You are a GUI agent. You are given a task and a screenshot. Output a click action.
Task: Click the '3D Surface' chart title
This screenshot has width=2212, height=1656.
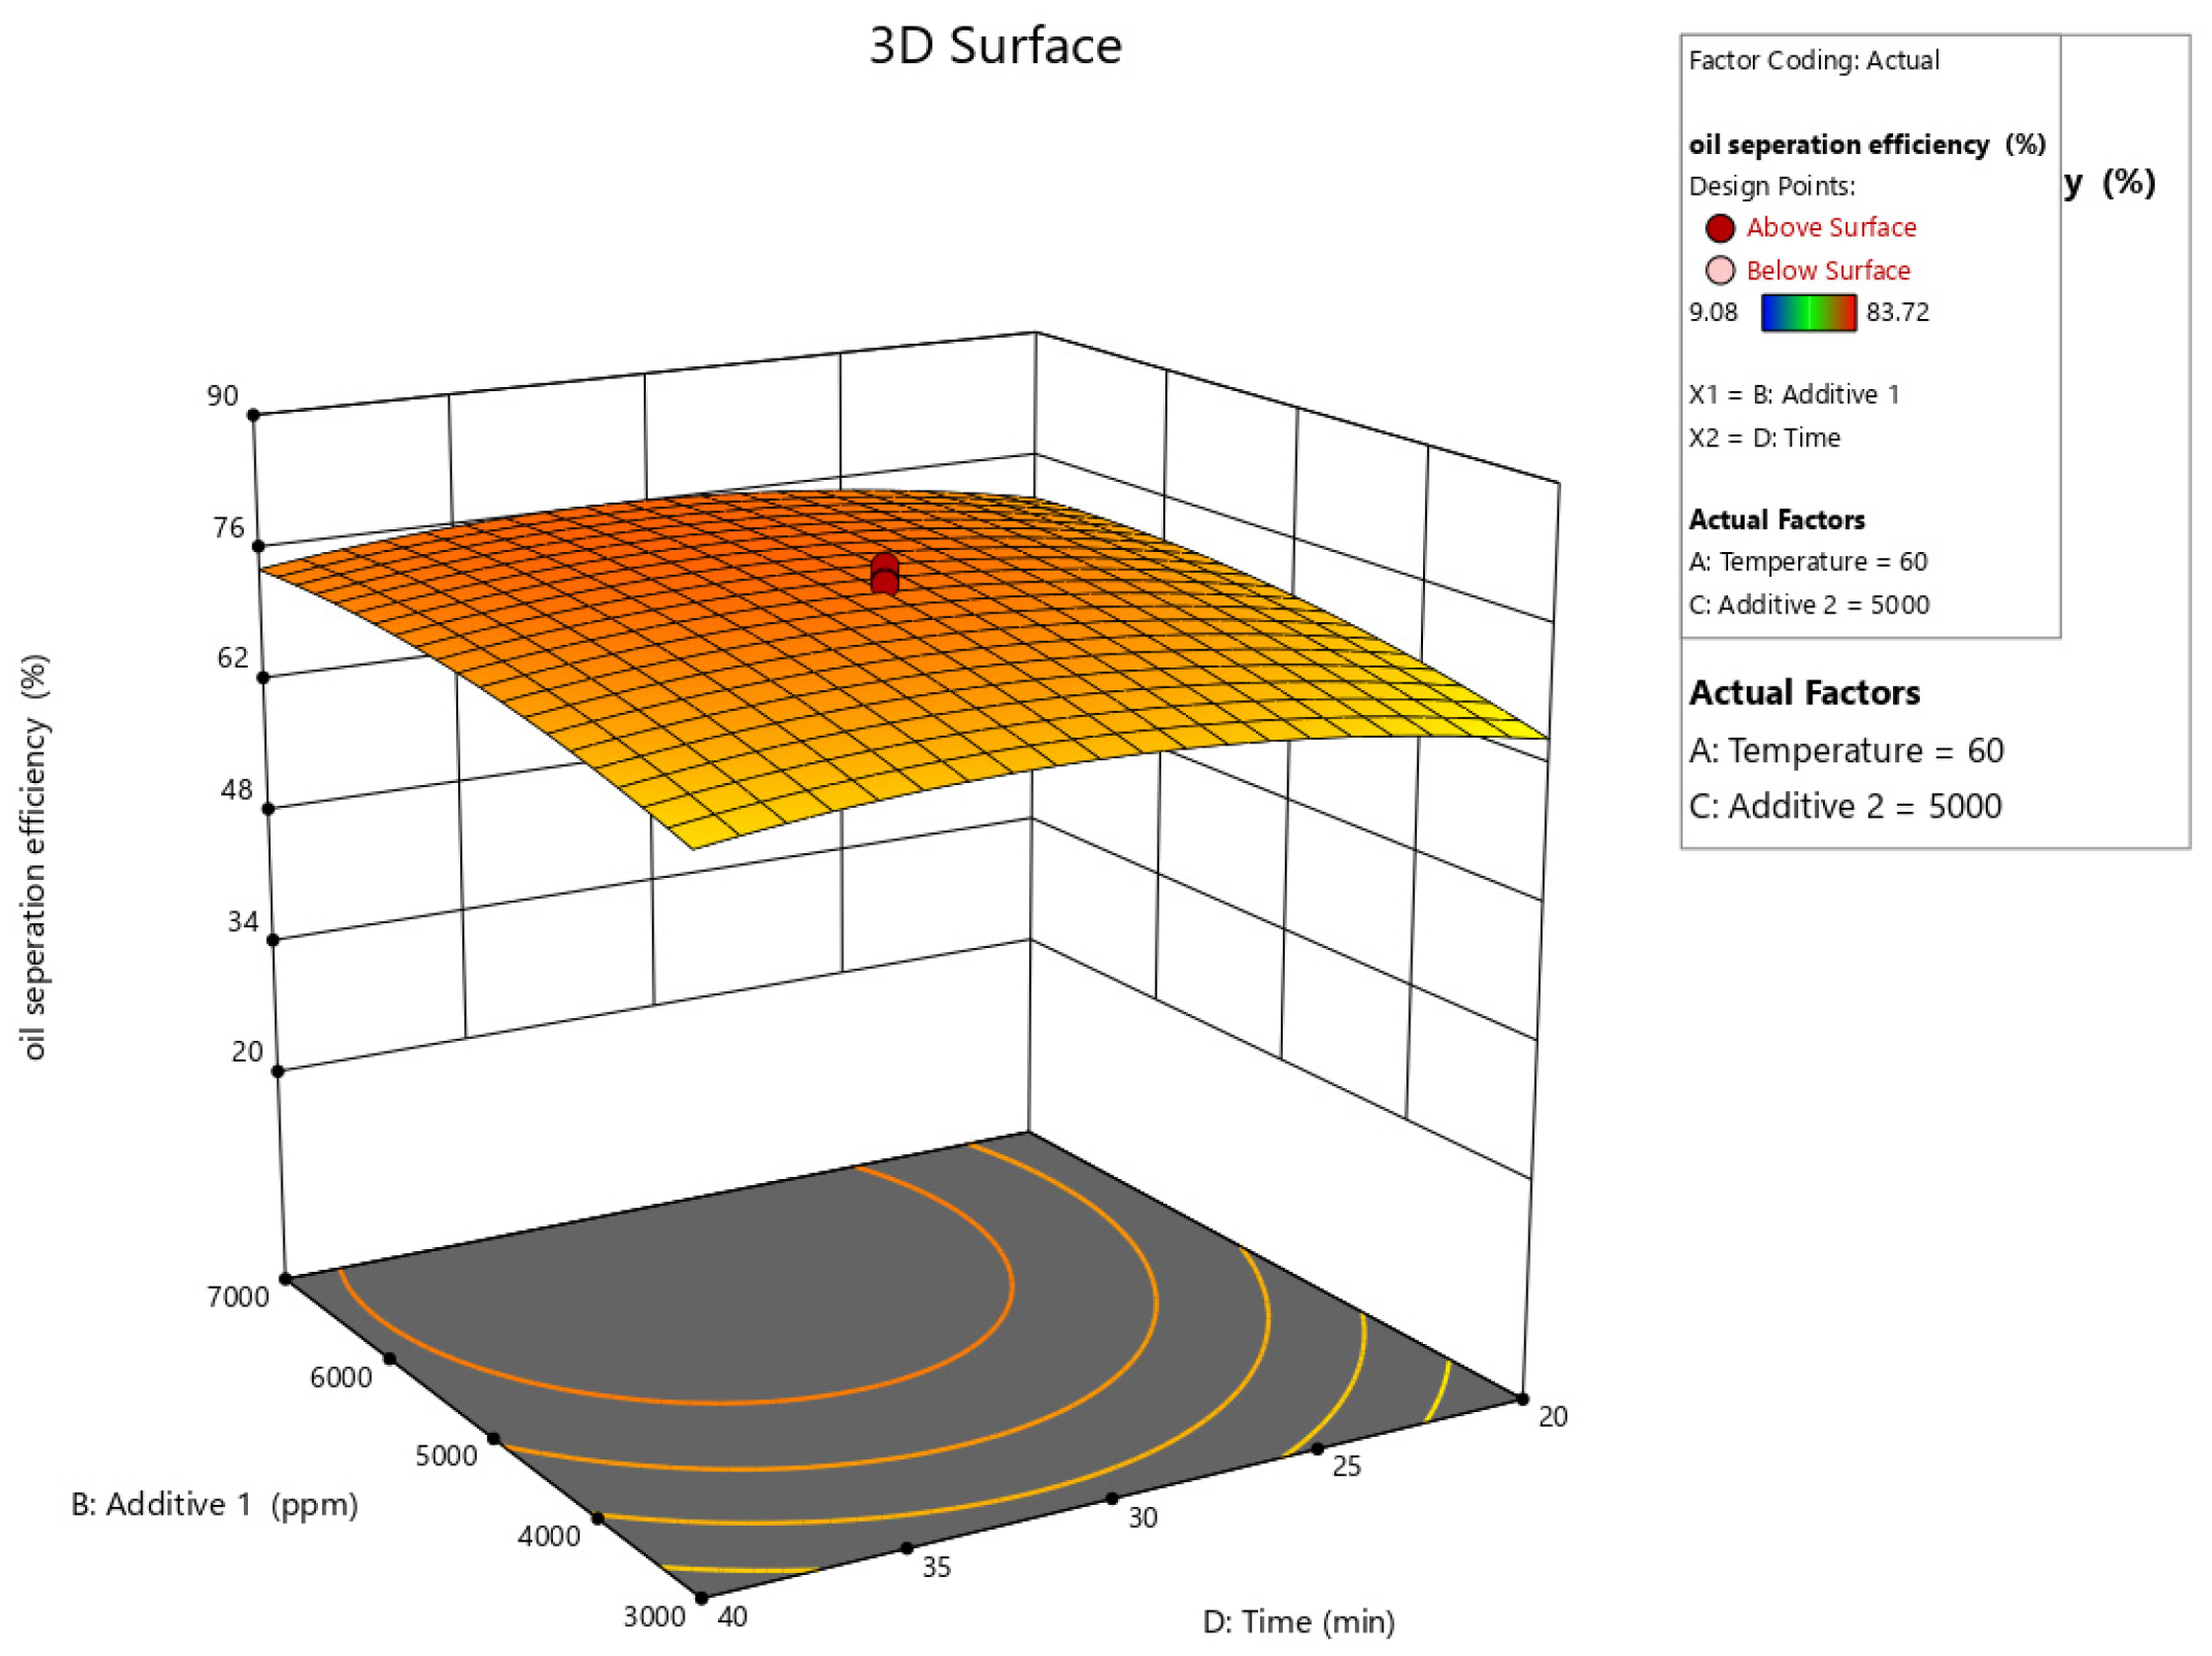[995, 46]
